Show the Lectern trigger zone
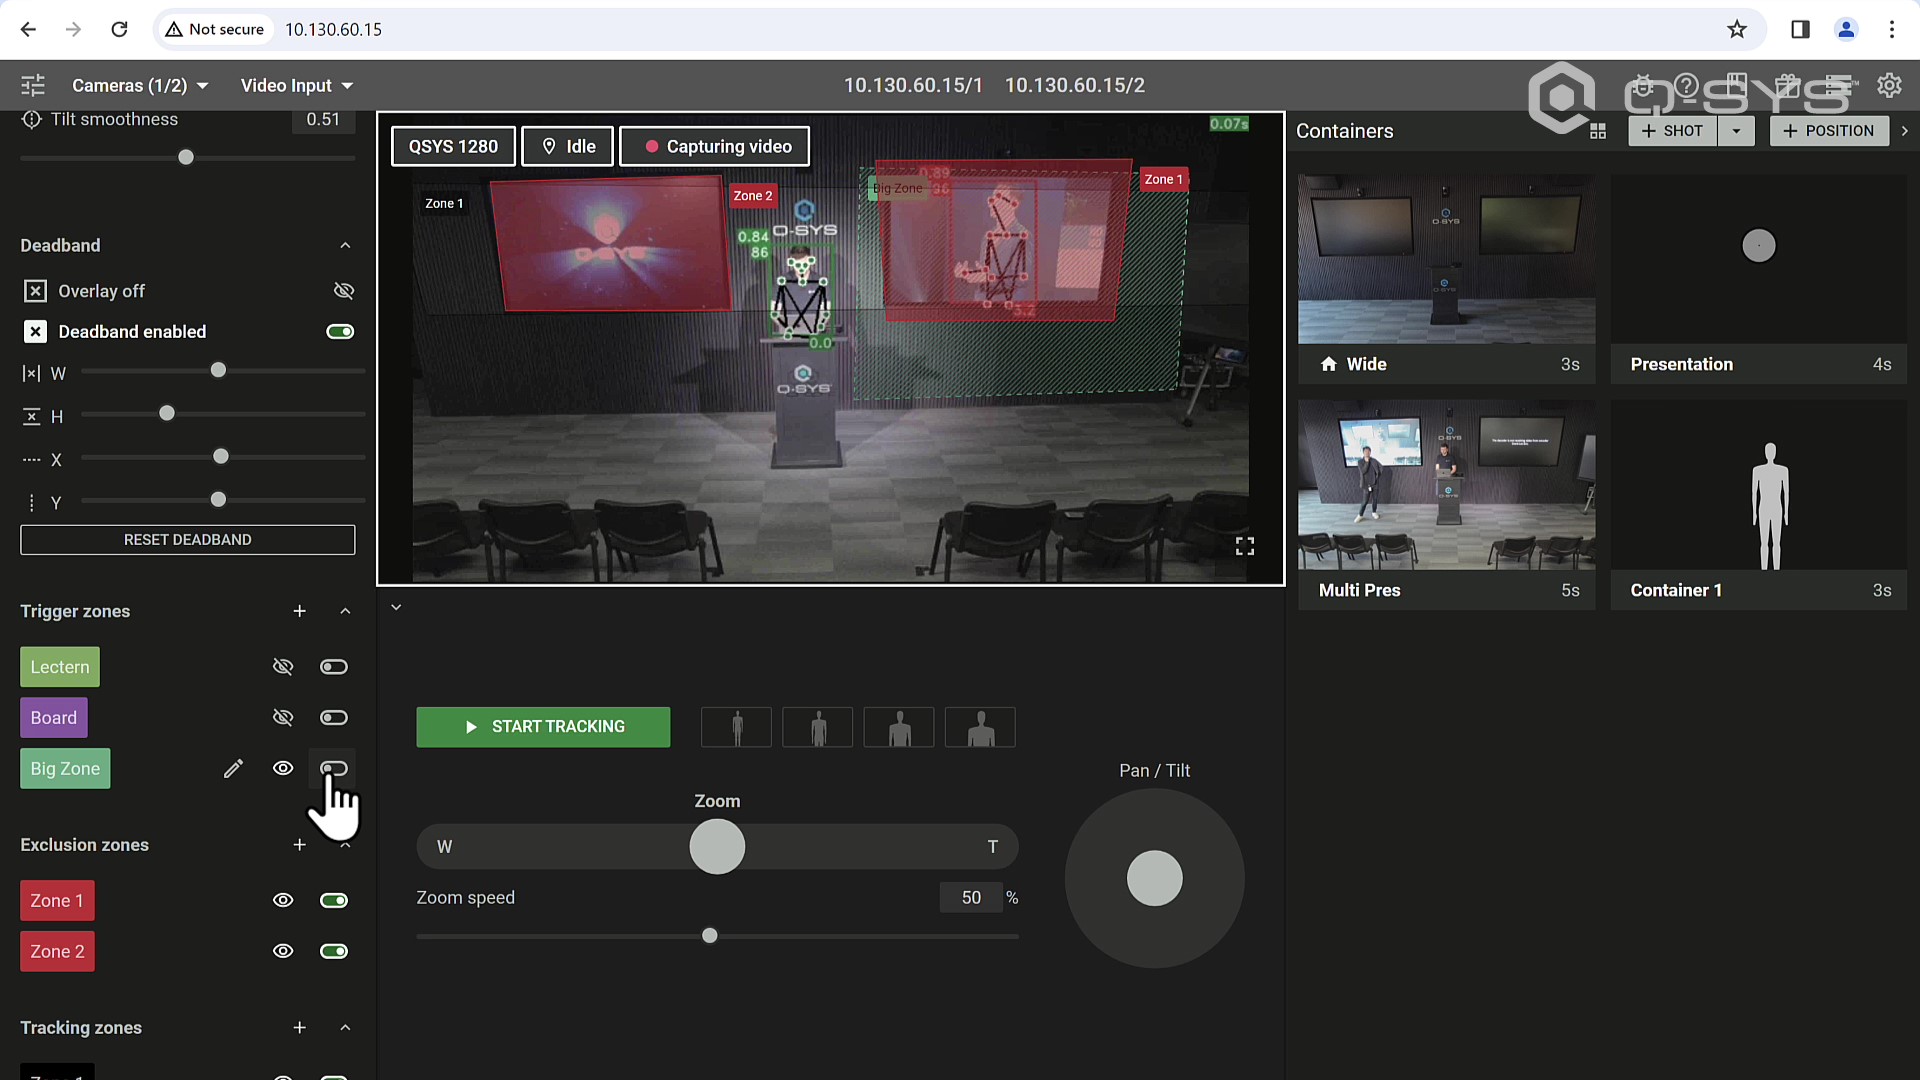This screenshot has width=1920, height=1080. point(283,667)
